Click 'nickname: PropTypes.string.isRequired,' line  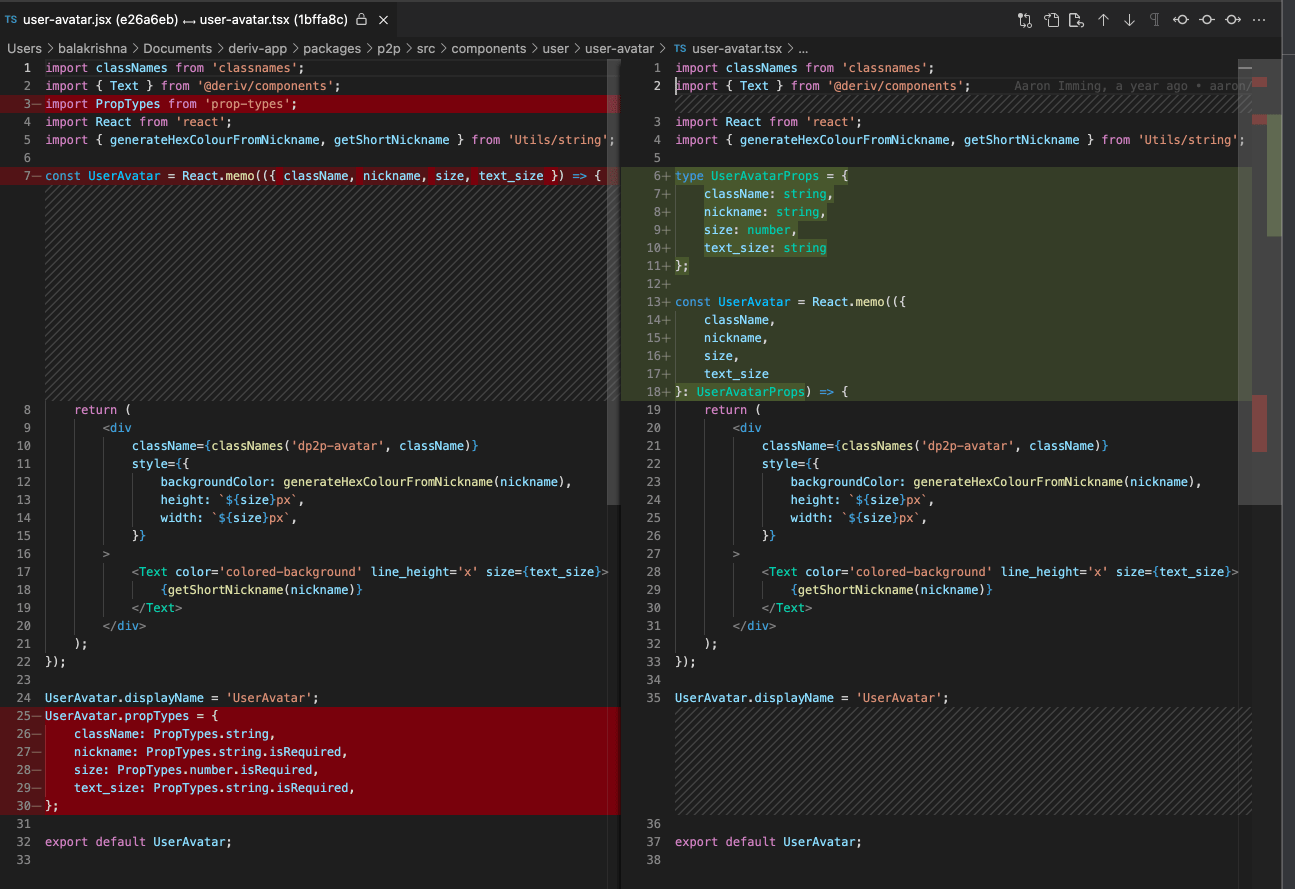tap(210, 752)
